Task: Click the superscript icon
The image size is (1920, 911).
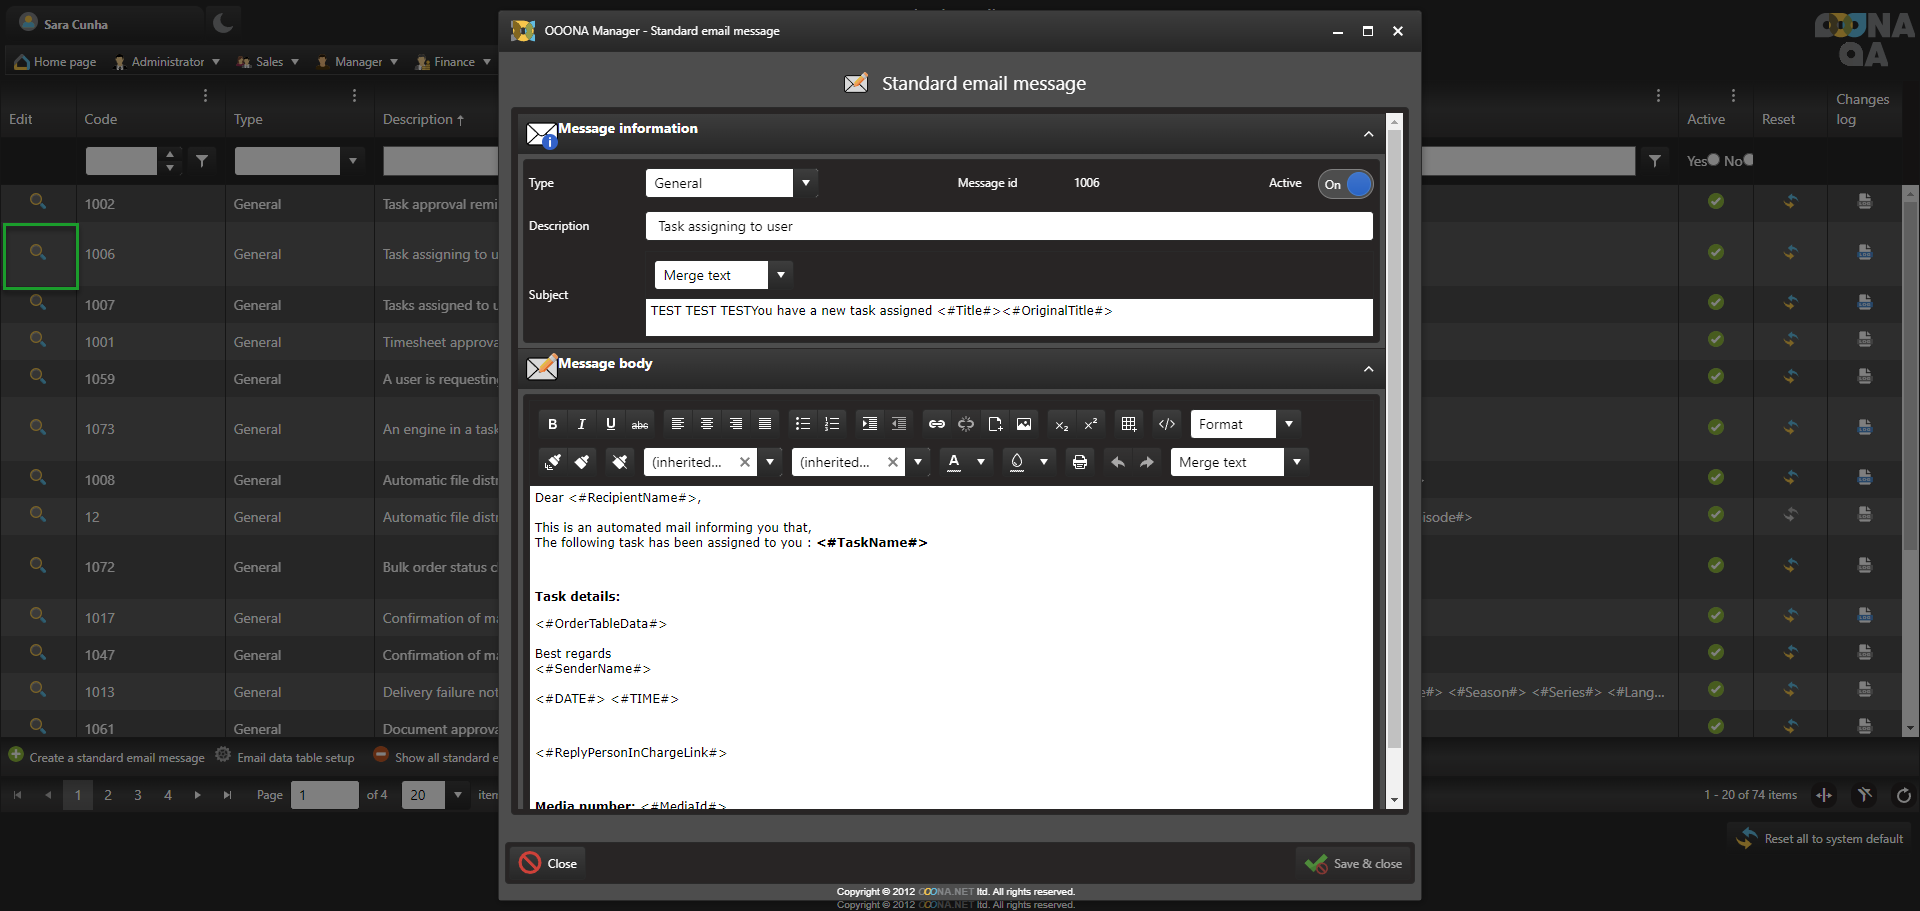Action: coord(1091,424)
